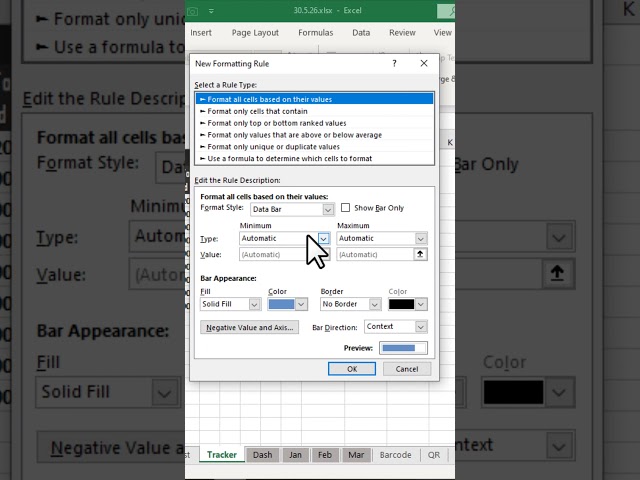Open the blue fill Color dropdown arrow
This screenshot has height=480, width=640.
(301, 304)
